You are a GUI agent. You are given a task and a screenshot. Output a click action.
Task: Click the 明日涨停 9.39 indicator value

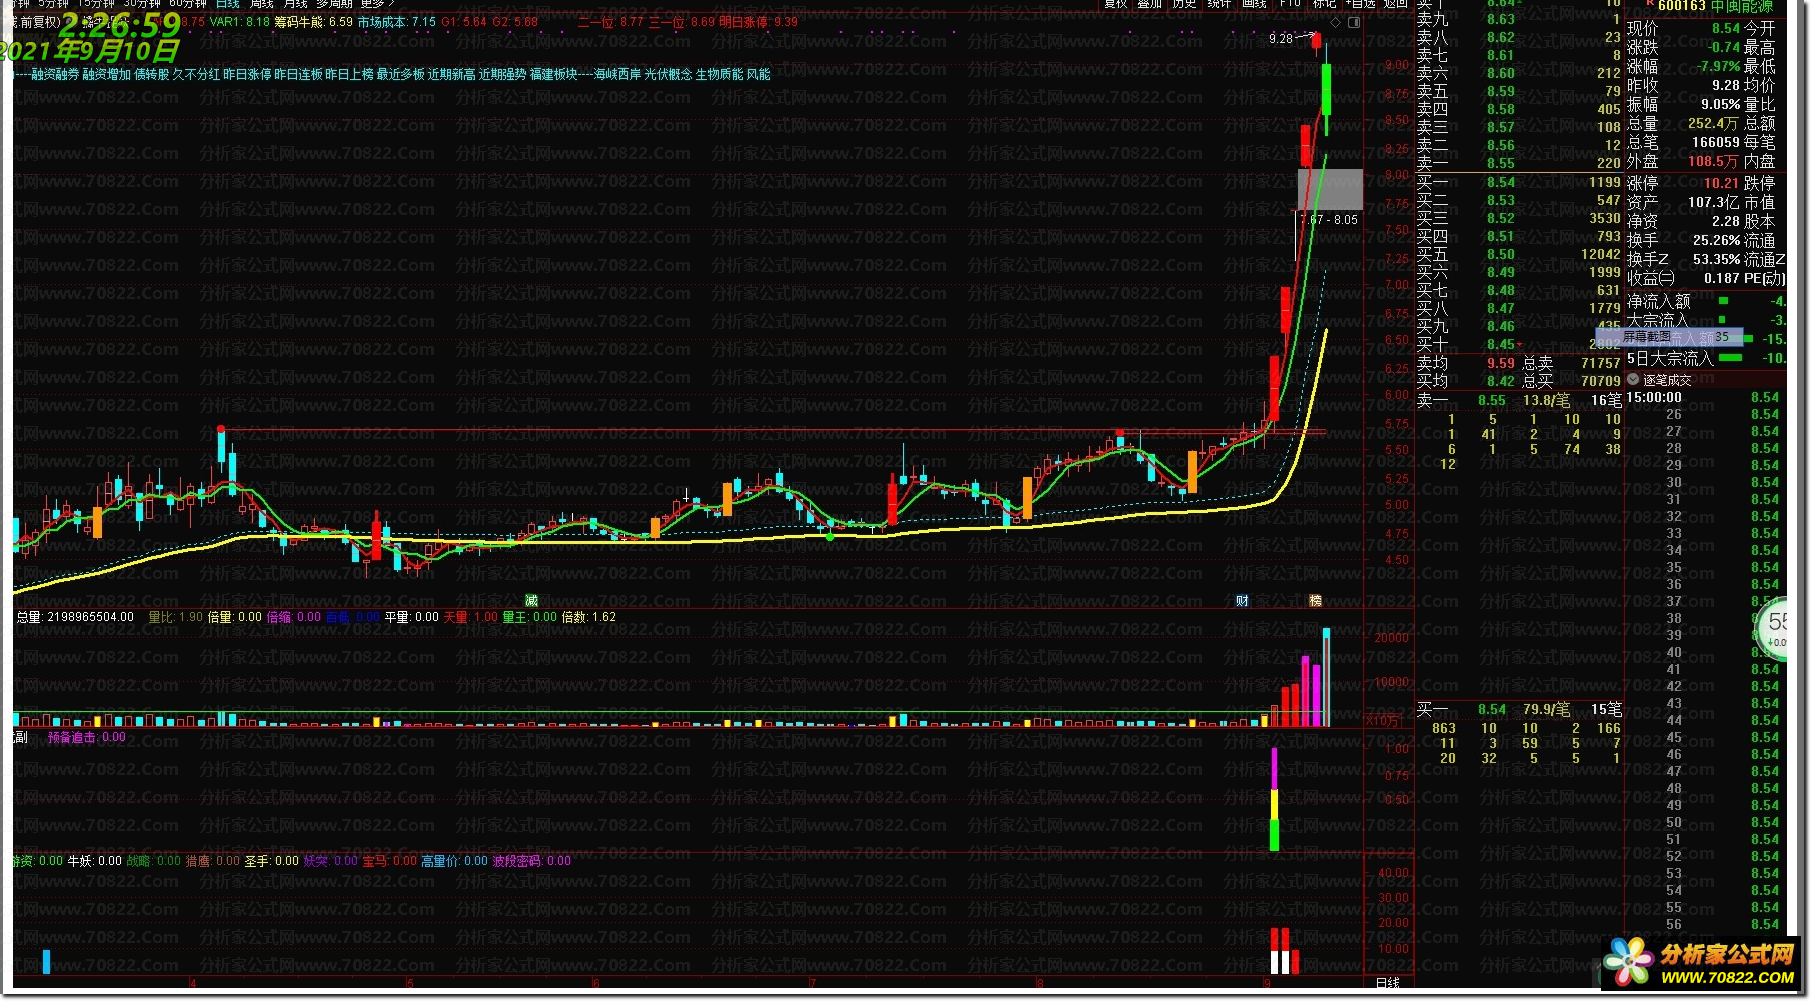759,22
